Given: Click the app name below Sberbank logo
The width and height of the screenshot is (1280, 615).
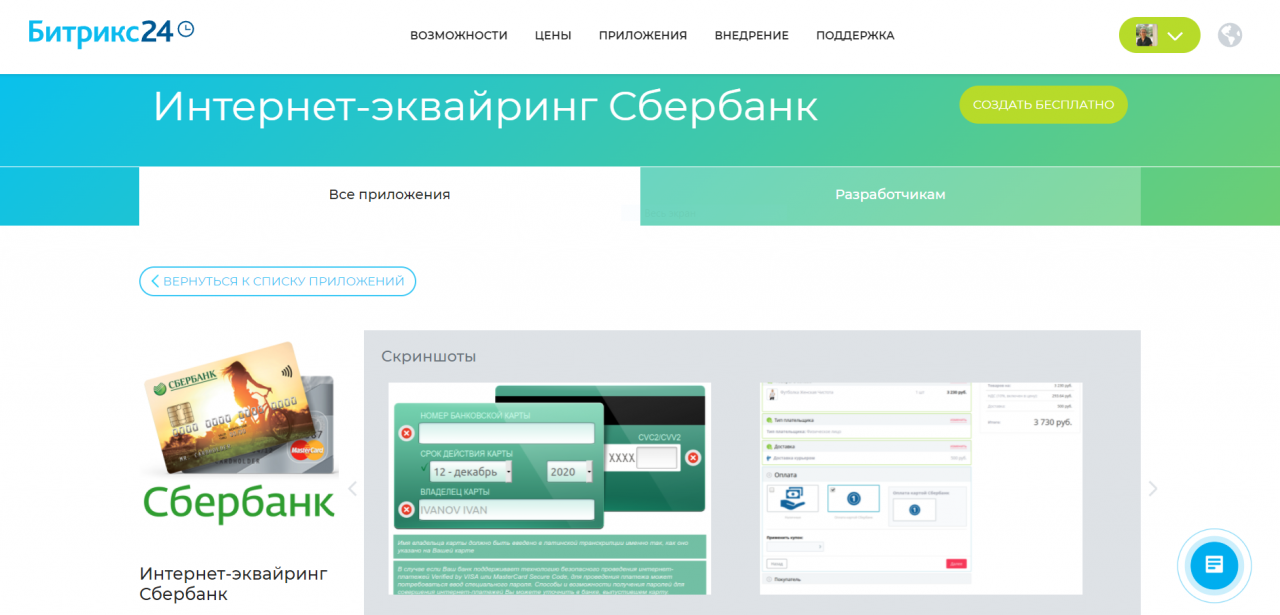Looking at the screenshot, I should point(233,583).
